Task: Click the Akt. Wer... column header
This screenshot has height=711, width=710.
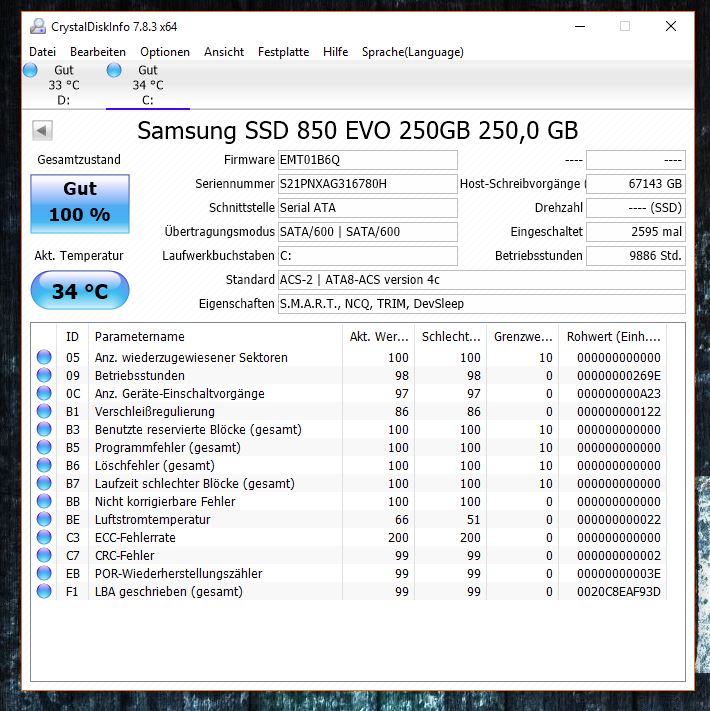Action: (379, 336)
